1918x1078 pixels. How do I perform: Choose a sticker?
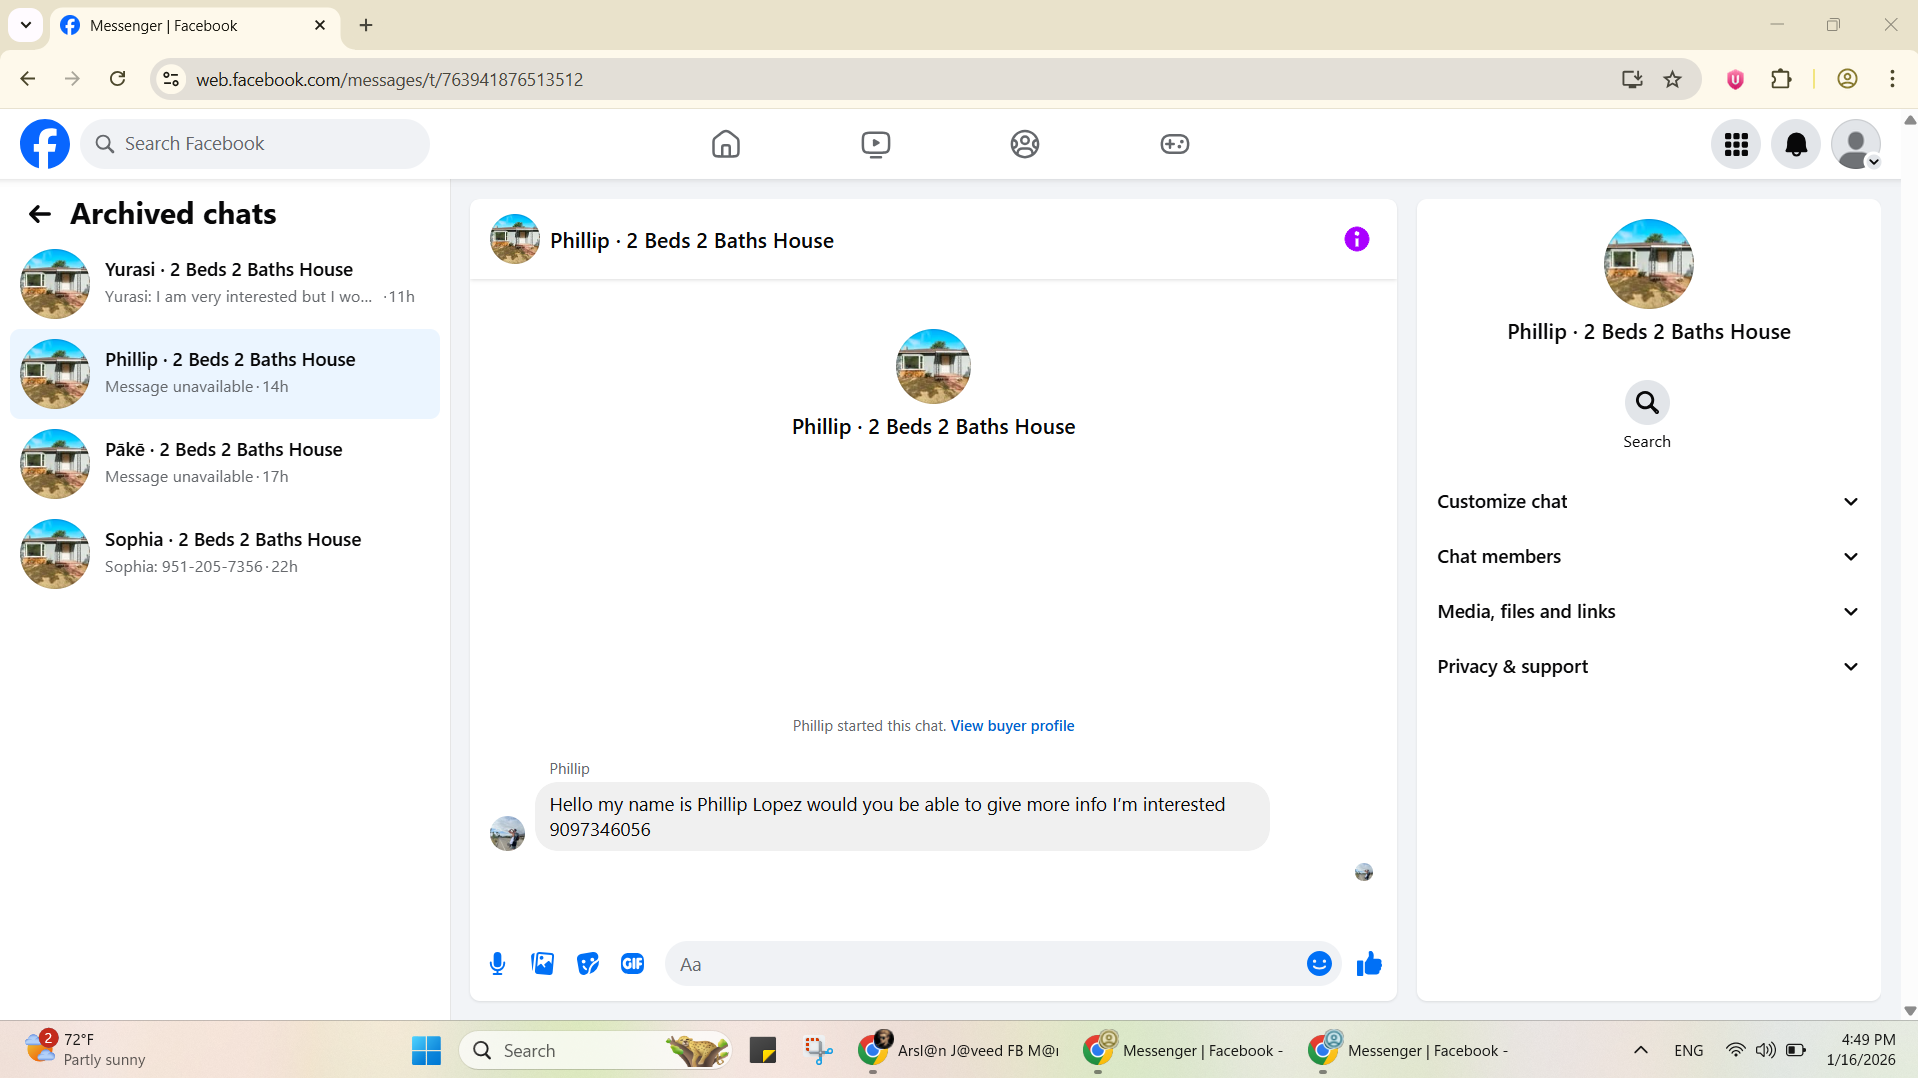click(588, 964)
